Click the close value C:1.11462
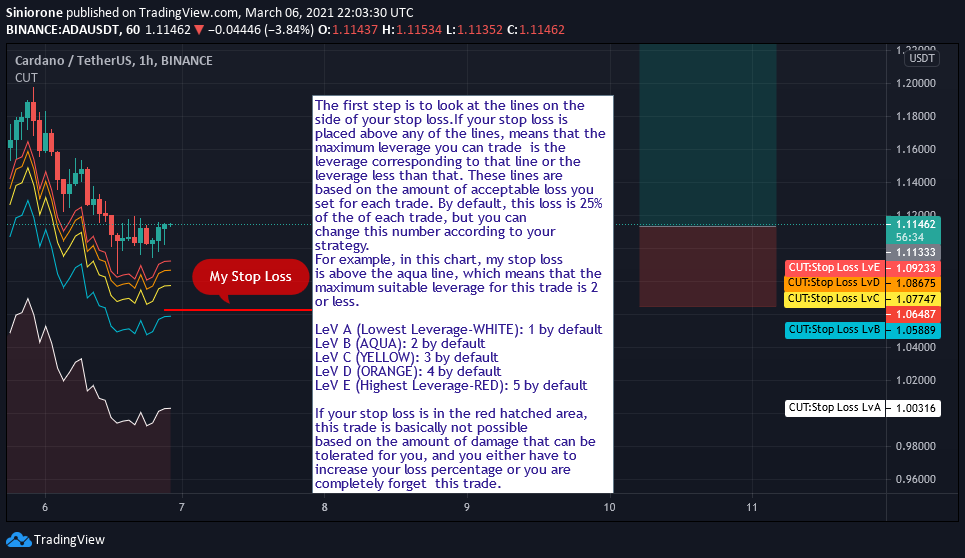 pos(535,30)
